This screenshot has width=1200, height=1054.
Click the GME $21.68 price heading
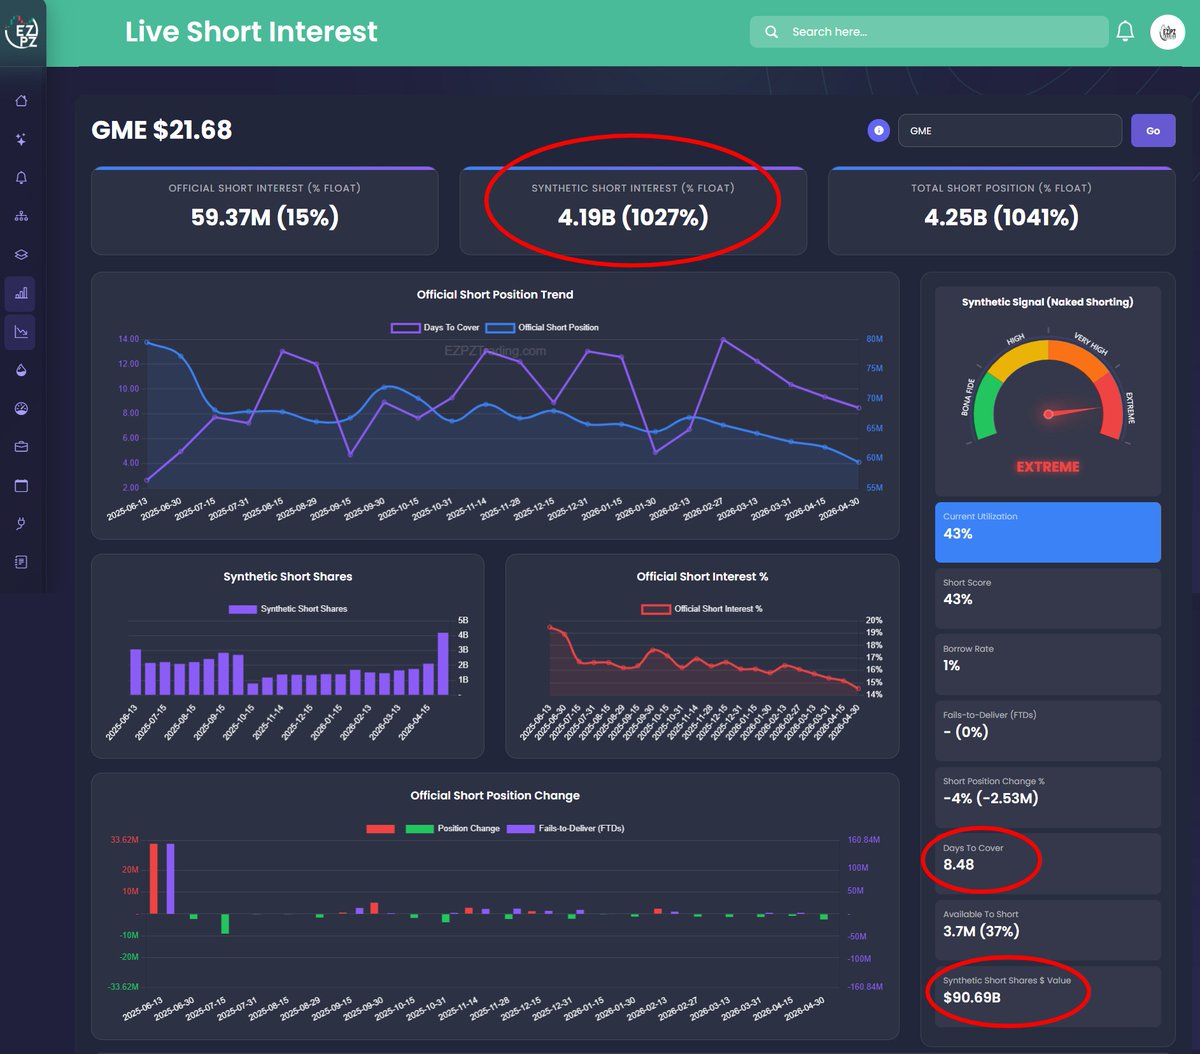162,130
